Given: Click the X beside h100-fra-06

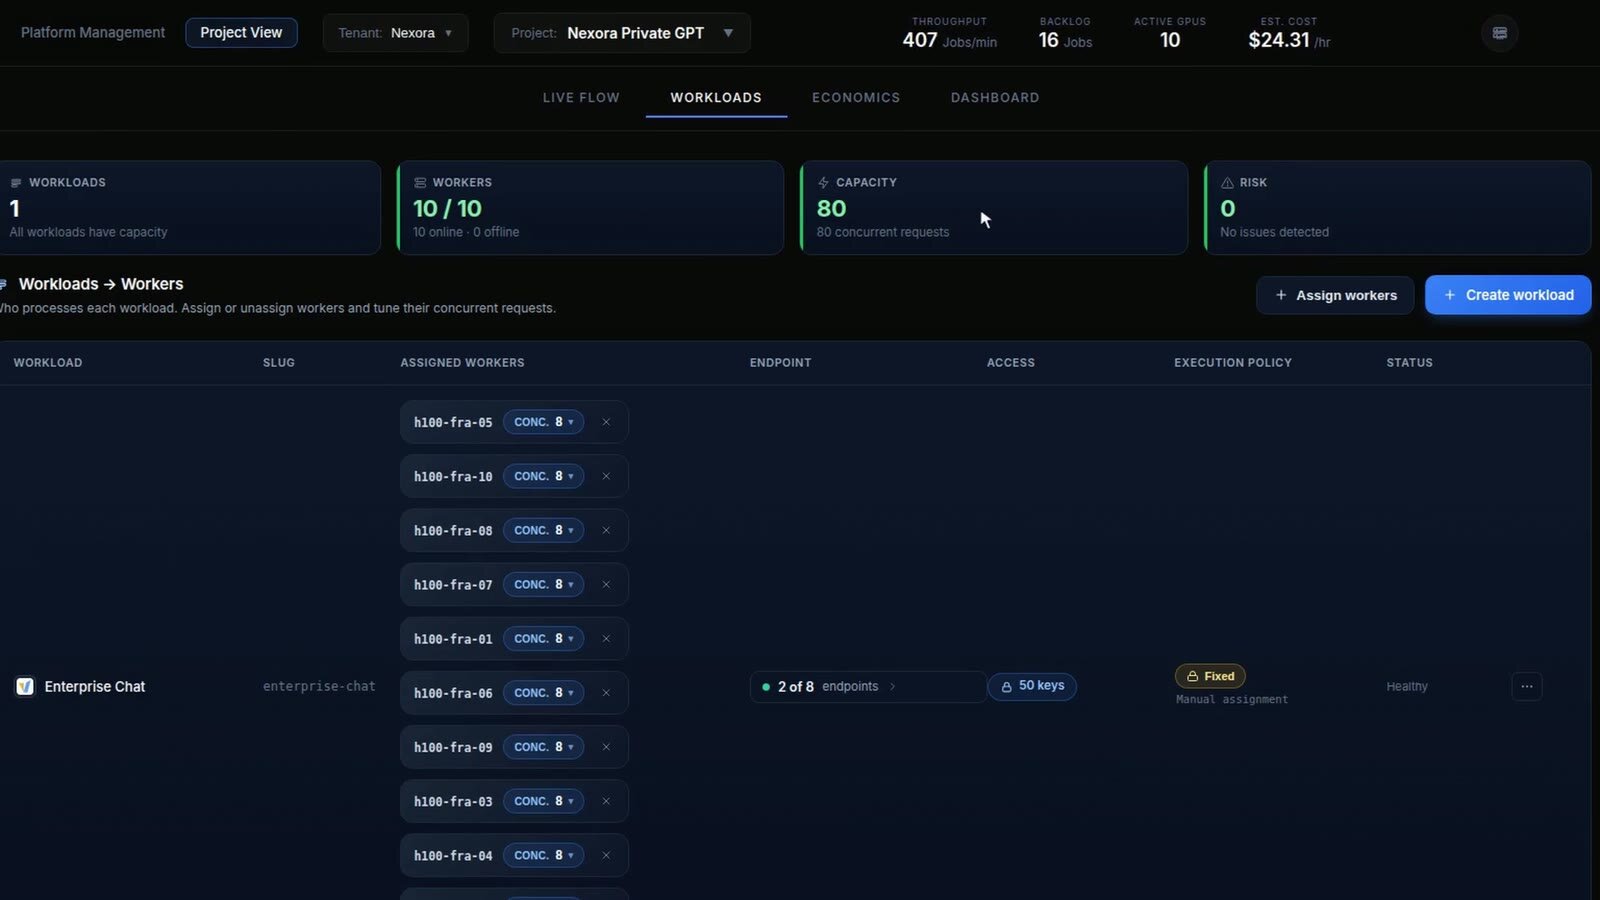Looking at the screenshot, I should click(606, 692).
